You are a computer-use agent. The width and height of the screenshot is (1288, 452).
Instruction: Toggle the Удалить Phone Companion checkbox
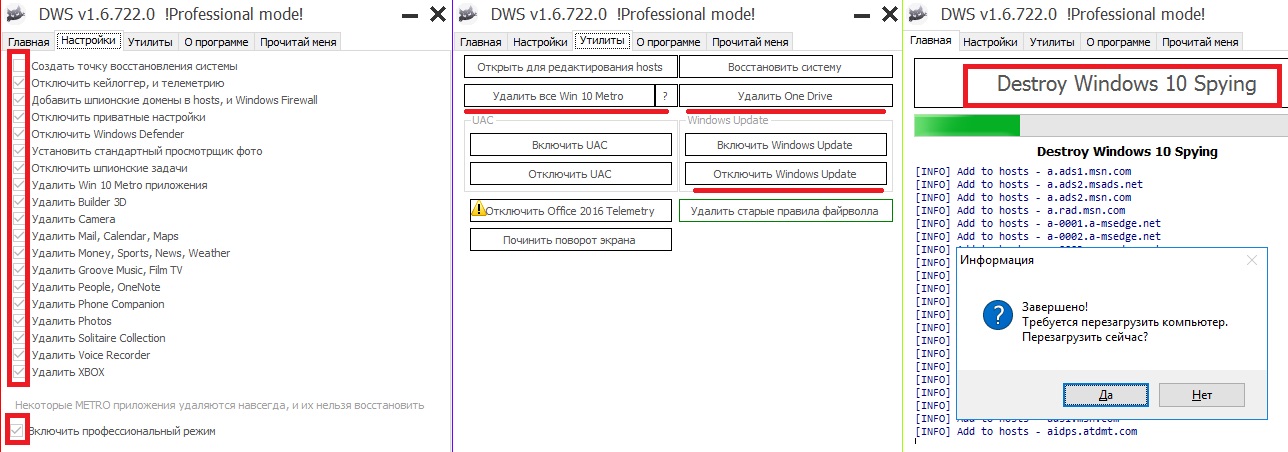click(19, 304)
